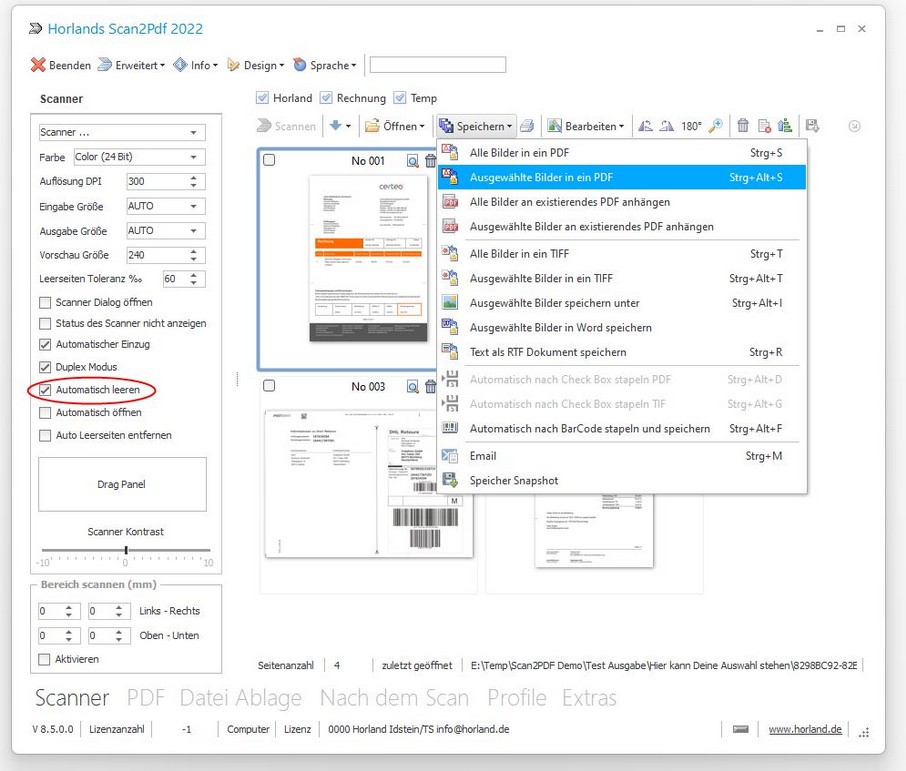Click the red X Beenden icon

(38, 65)
